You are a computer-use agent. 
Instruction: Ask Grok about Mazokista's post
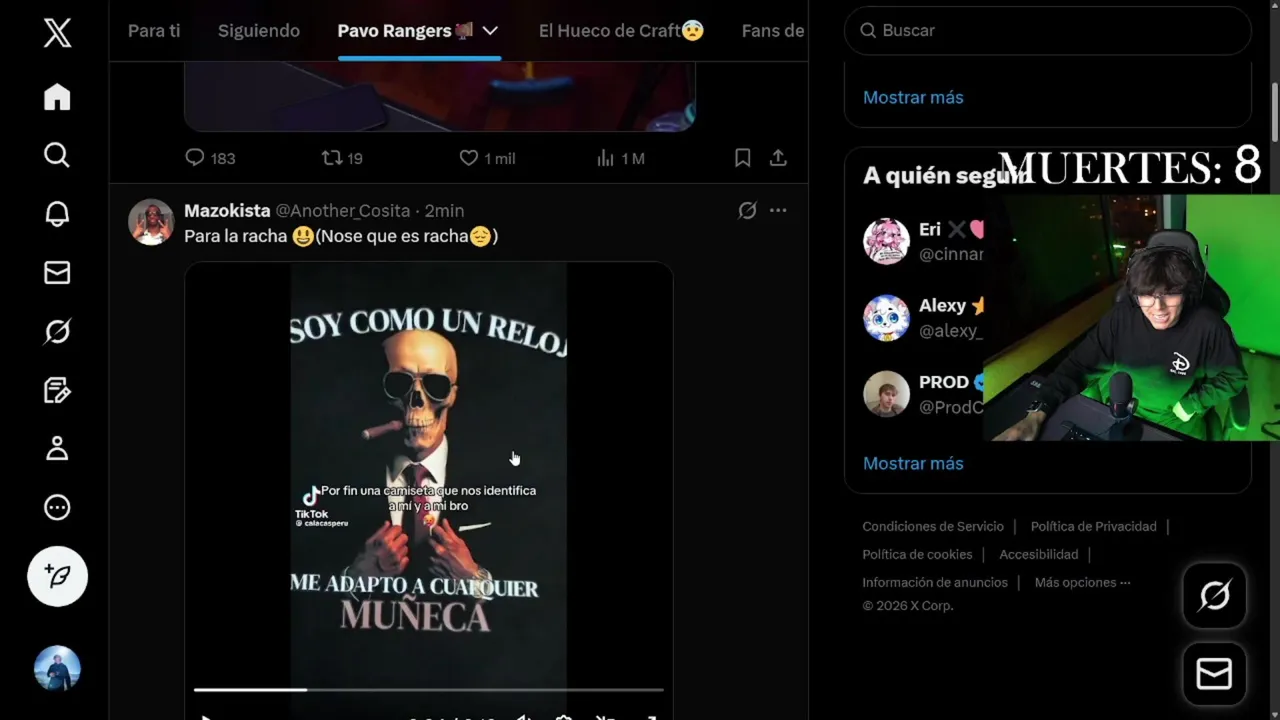pos(747,210)
